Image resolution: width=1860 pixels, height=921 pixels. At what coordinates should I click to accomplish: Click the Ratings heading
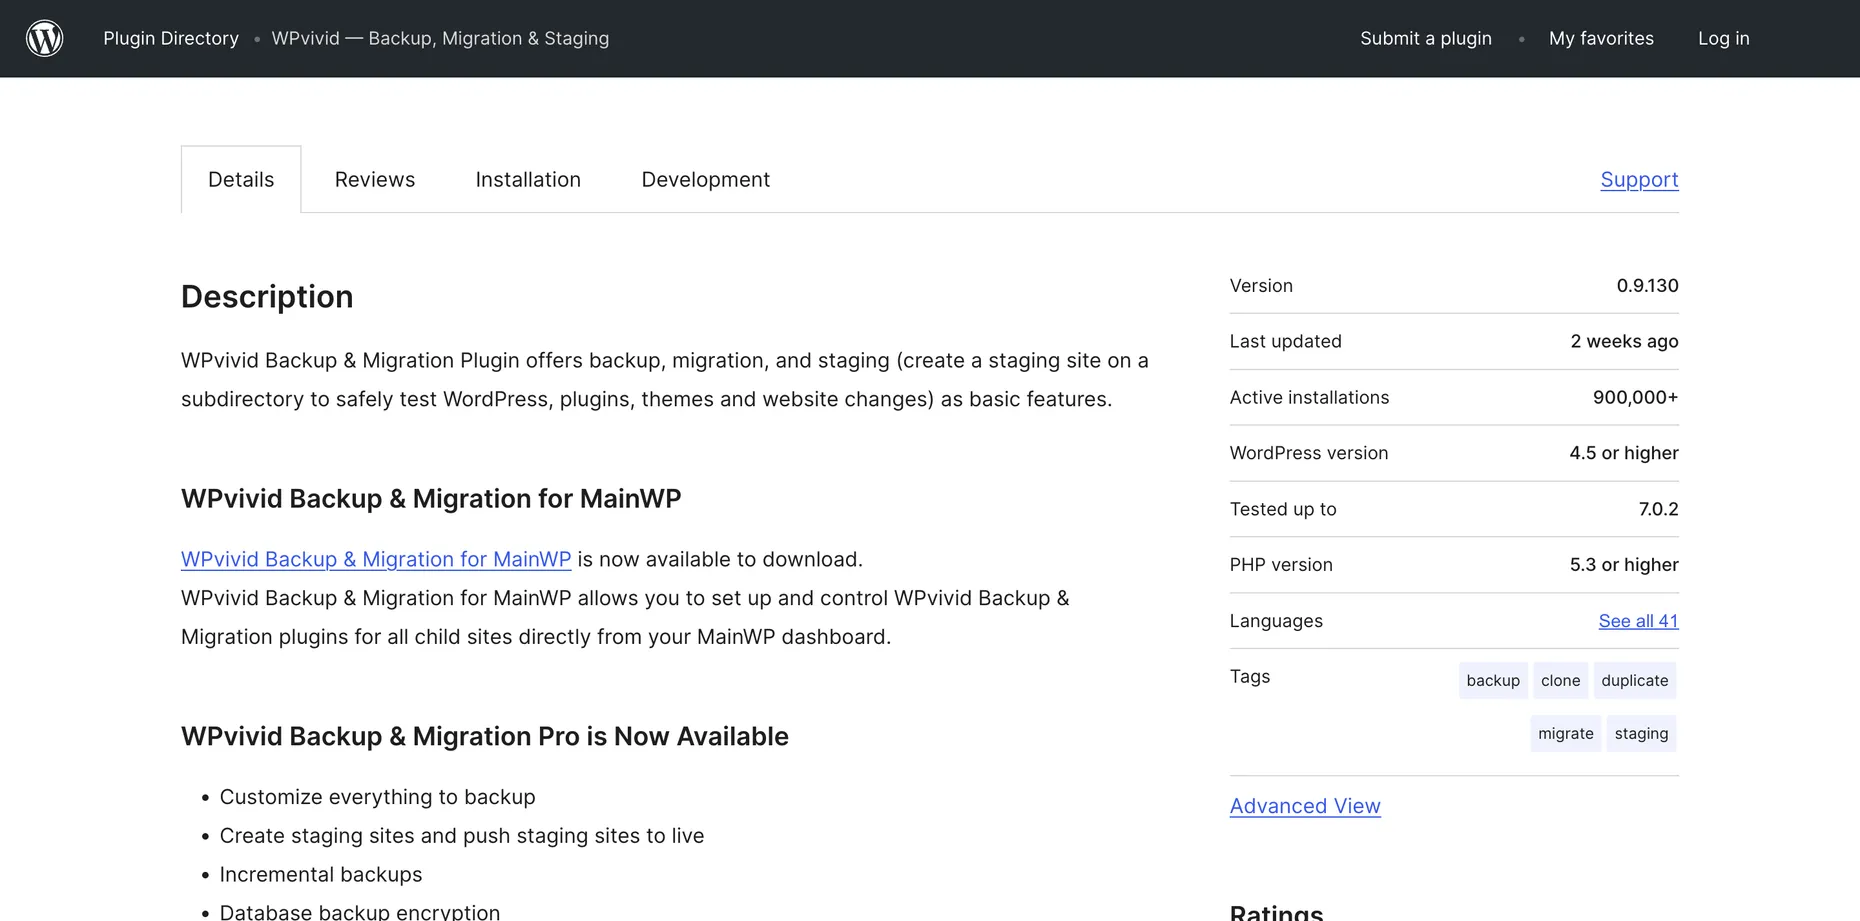1276,912
